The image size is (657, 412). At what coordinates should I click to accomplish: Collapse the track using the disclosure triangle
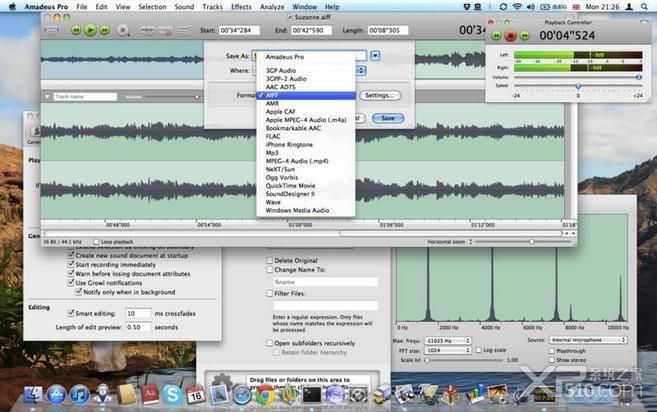point(47,96)
